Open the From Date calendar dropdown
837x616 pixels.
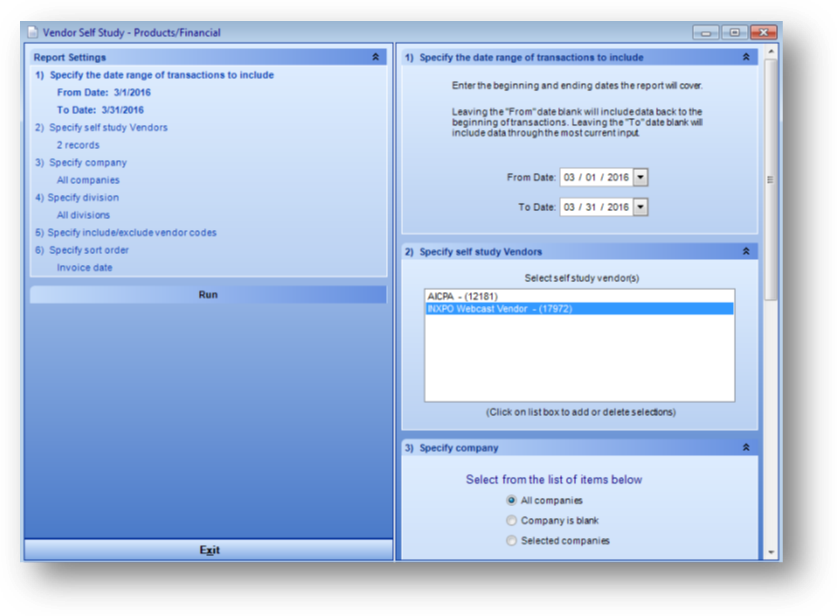[641, 177]
